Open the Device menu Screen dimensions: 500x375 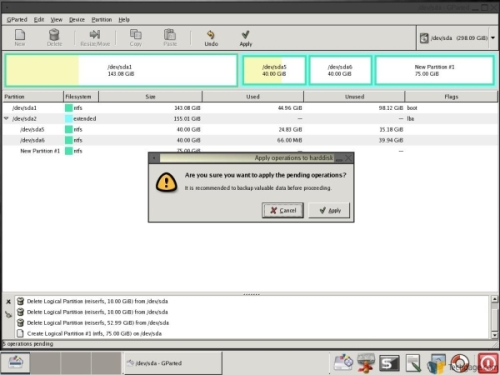pos(77,20)
